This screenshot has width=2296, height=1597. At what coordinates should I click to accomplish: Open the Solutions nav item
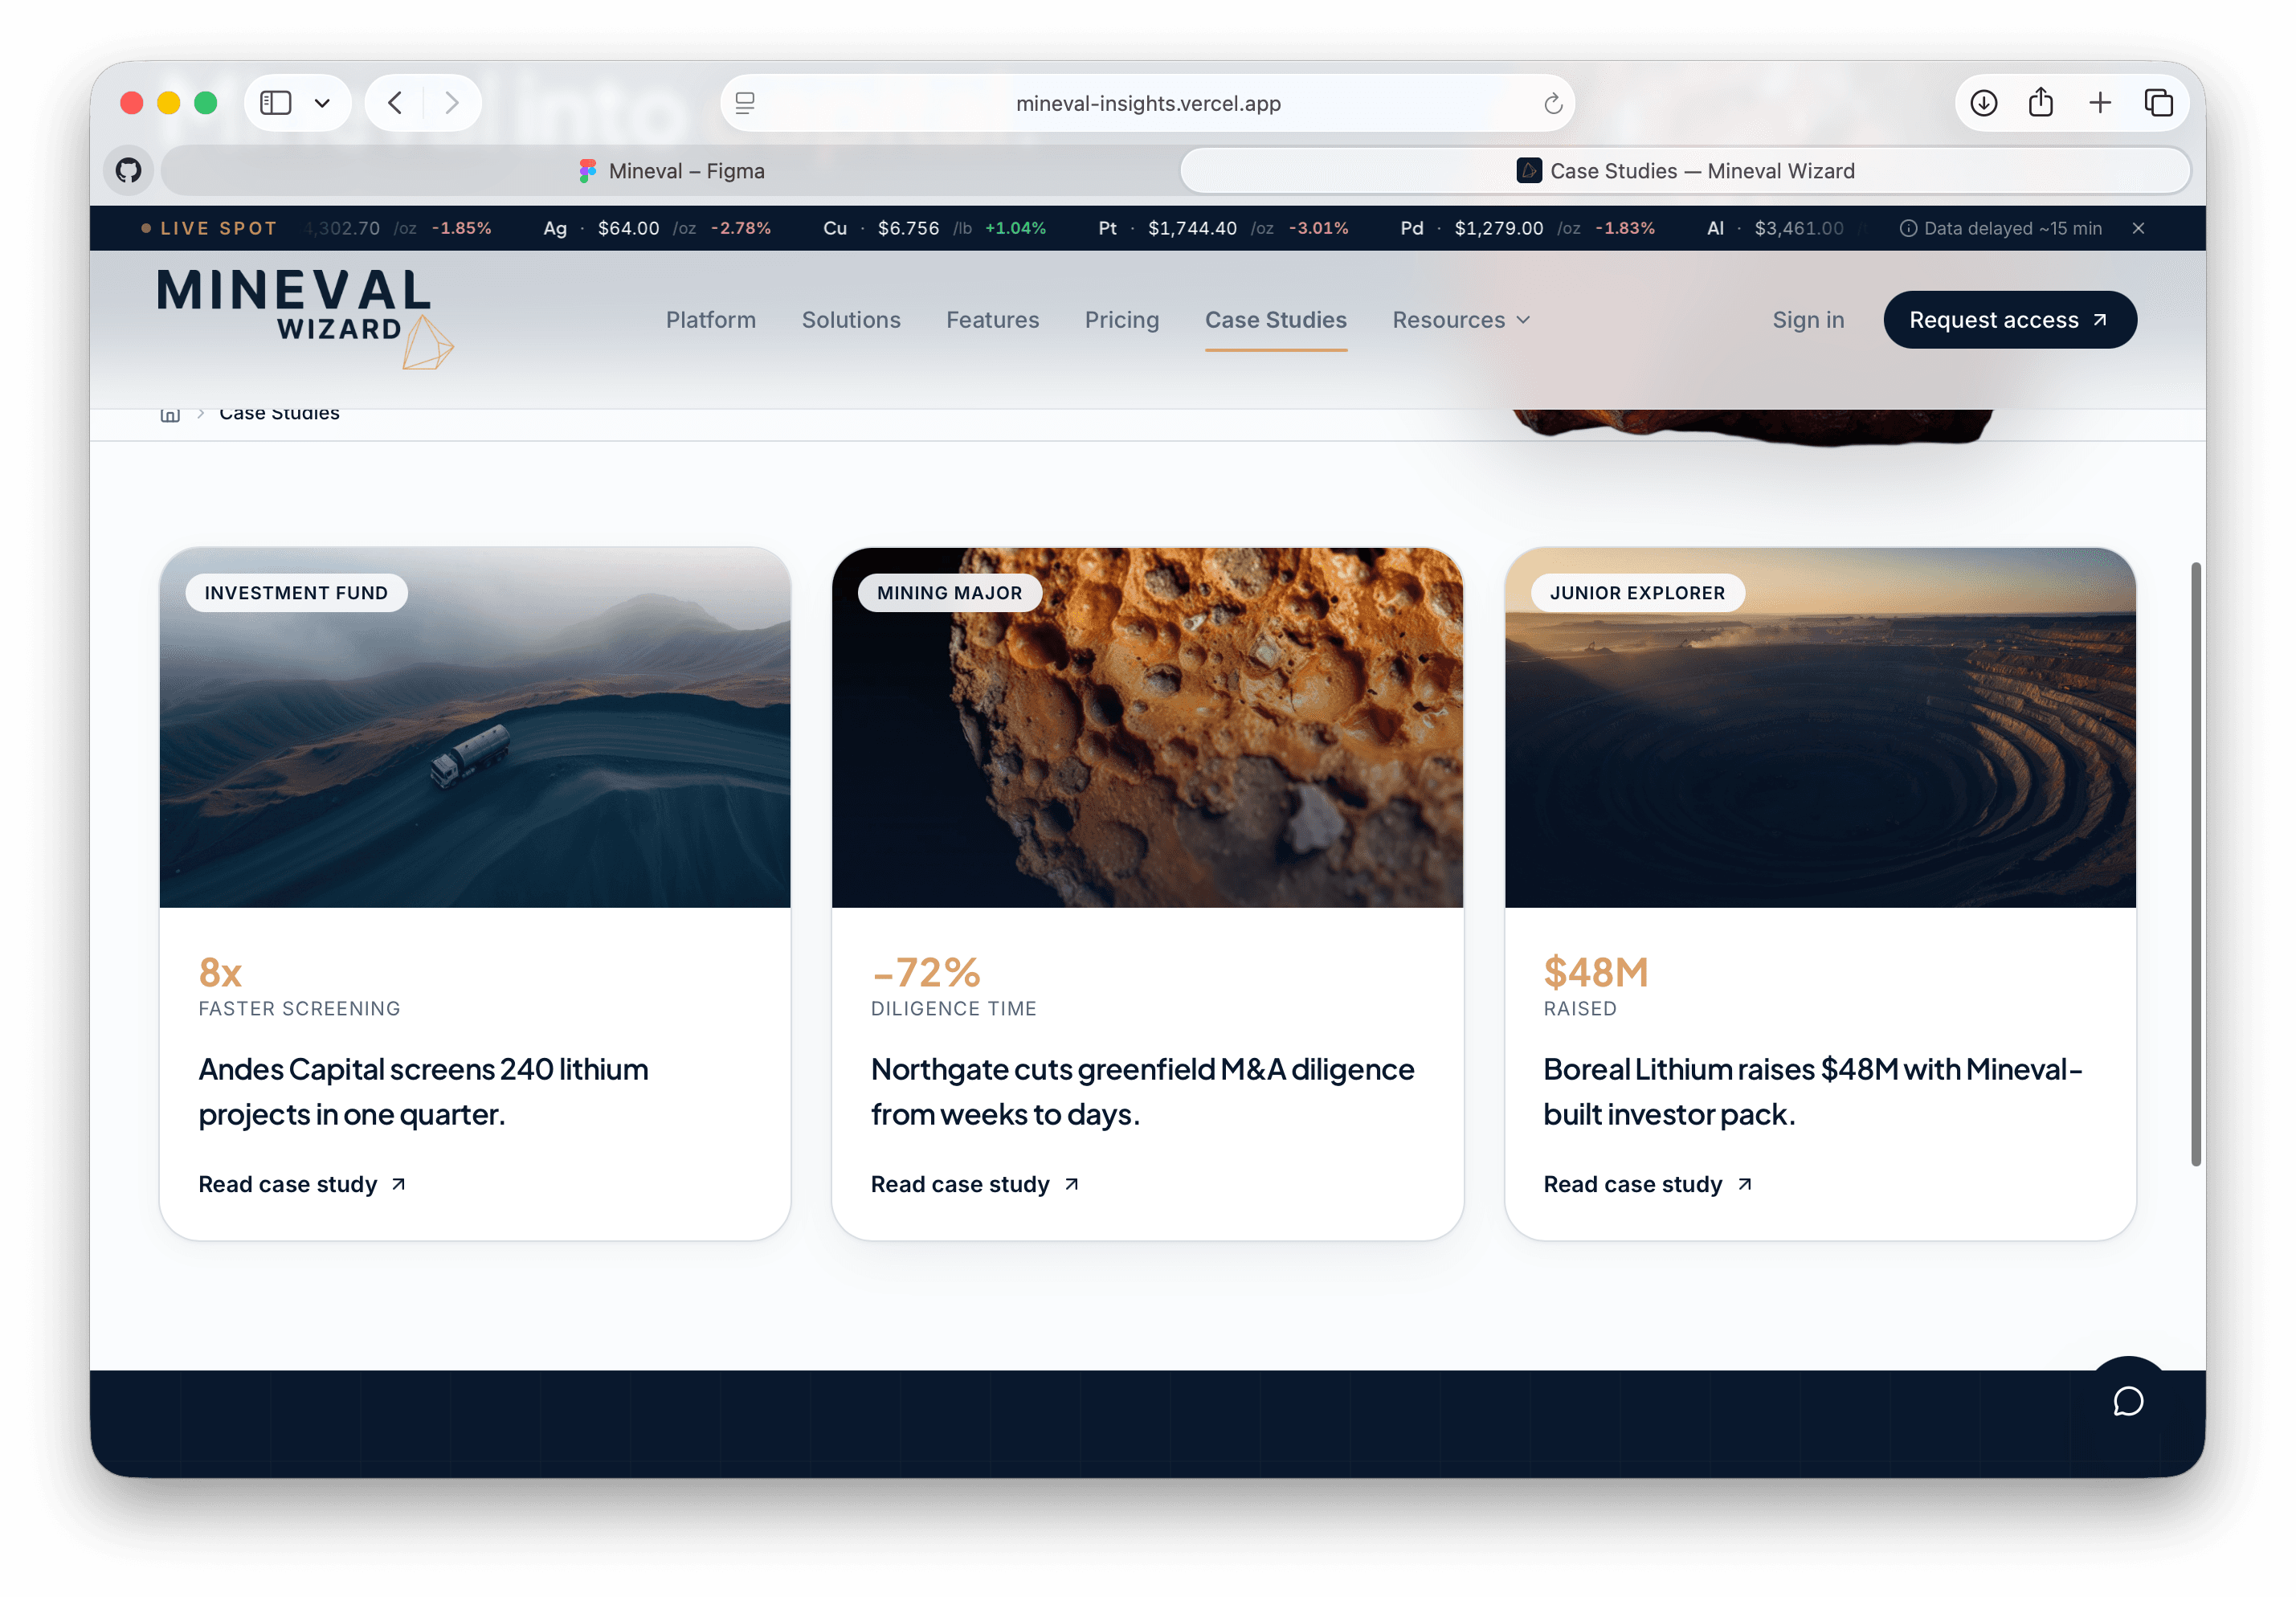pos(851,320)
